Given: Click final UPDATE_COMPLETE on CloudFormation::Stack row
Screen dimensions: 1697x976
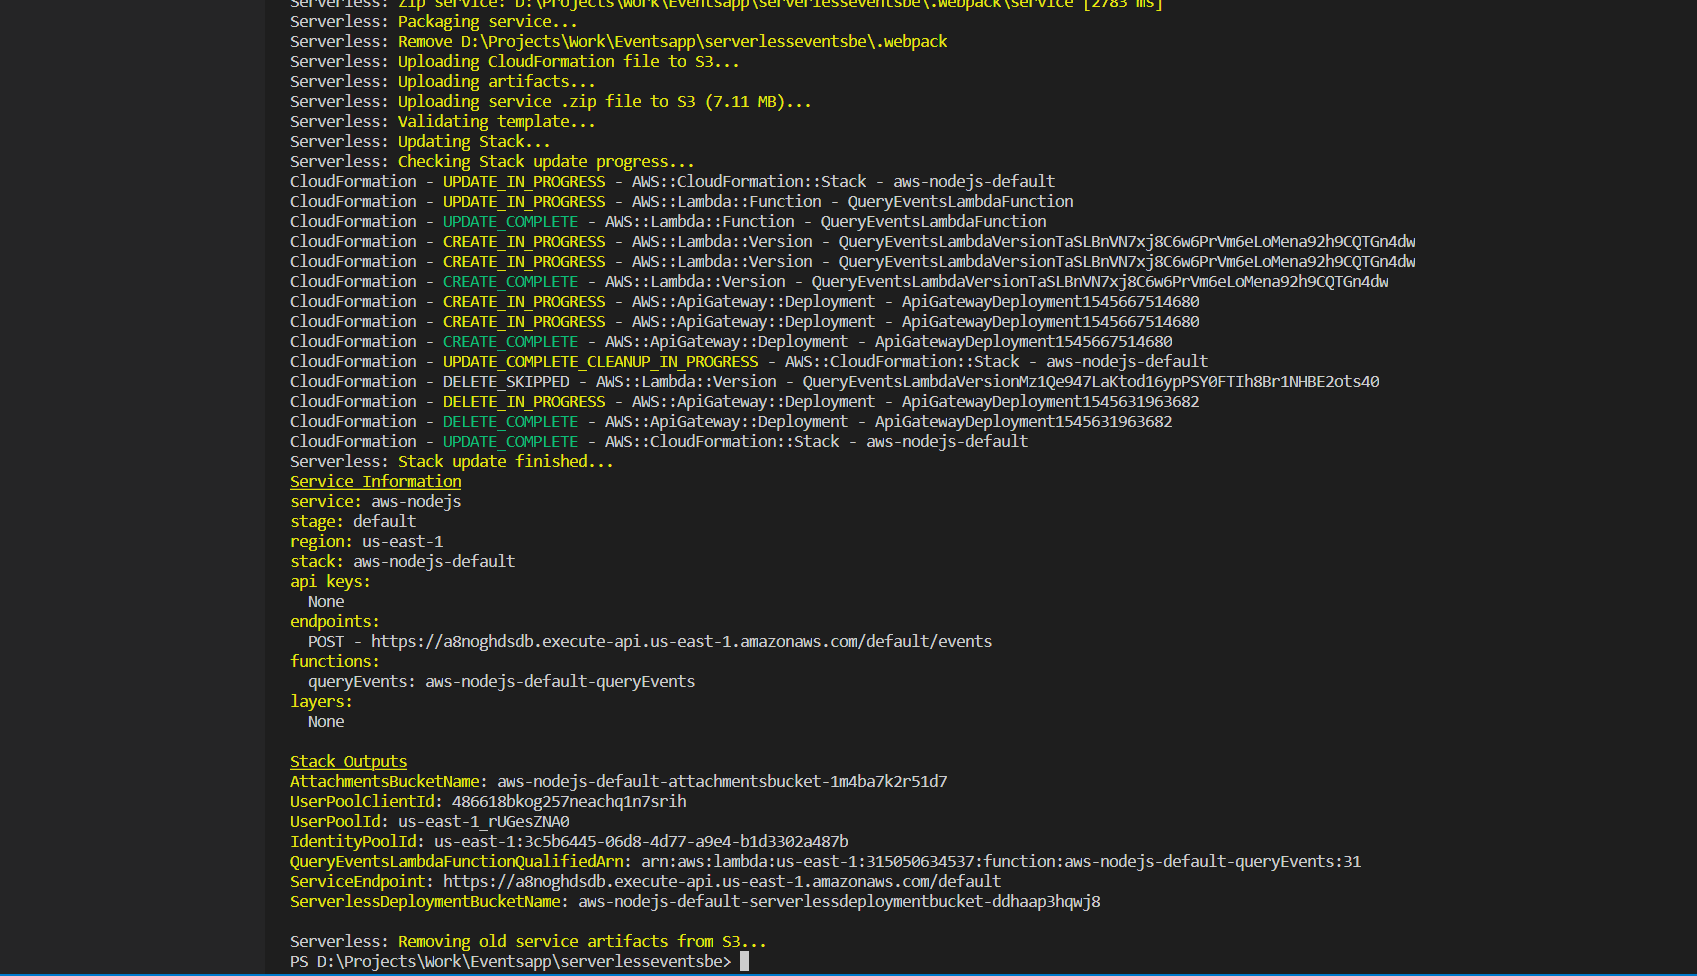Looking at the screenshot, I should 510,441.
